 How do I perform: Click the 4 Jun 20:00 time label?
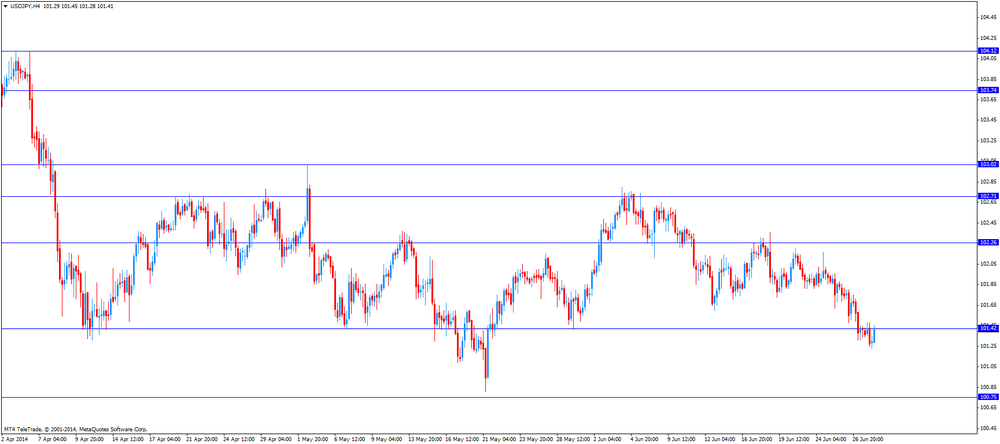click(646, 440)
